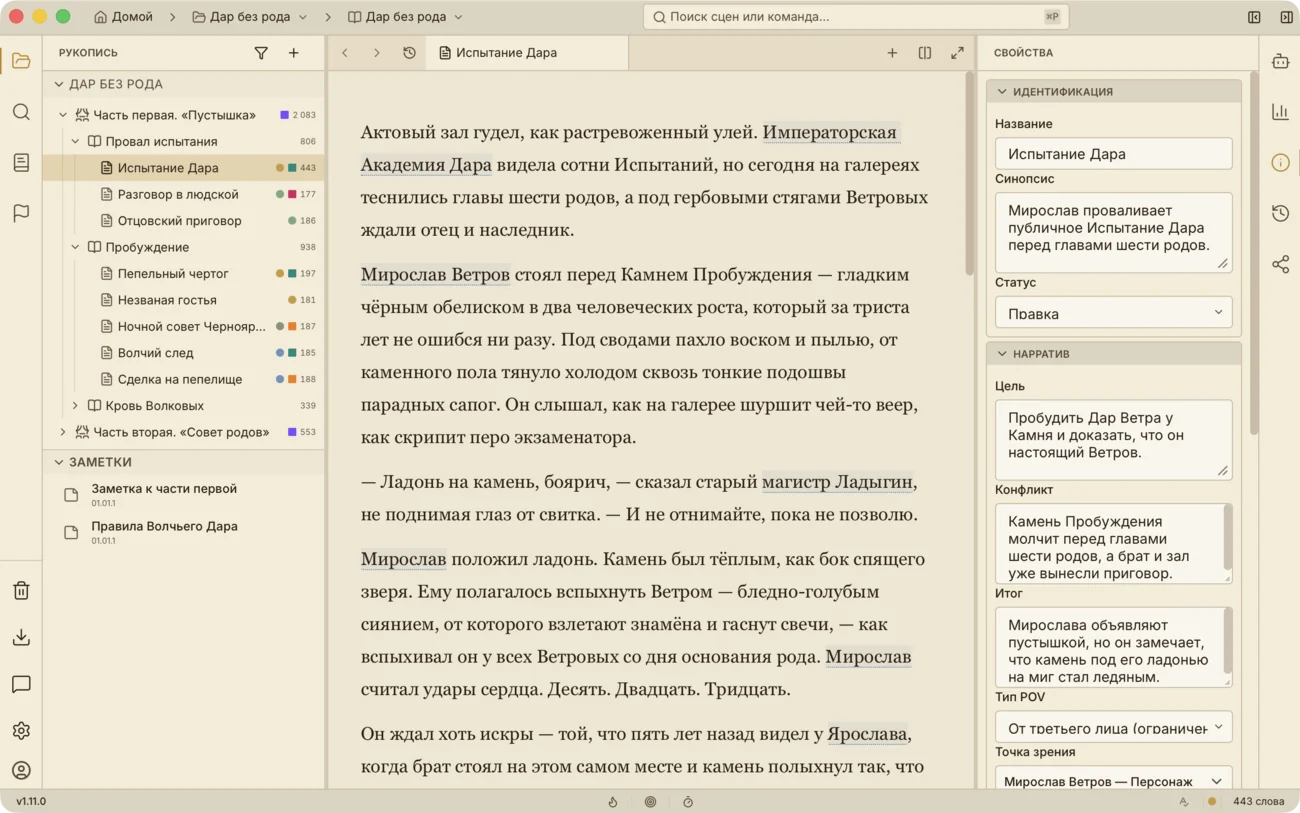Open the search icon in left sidebar
This screenshot has width=1300, height=813.
21,112
